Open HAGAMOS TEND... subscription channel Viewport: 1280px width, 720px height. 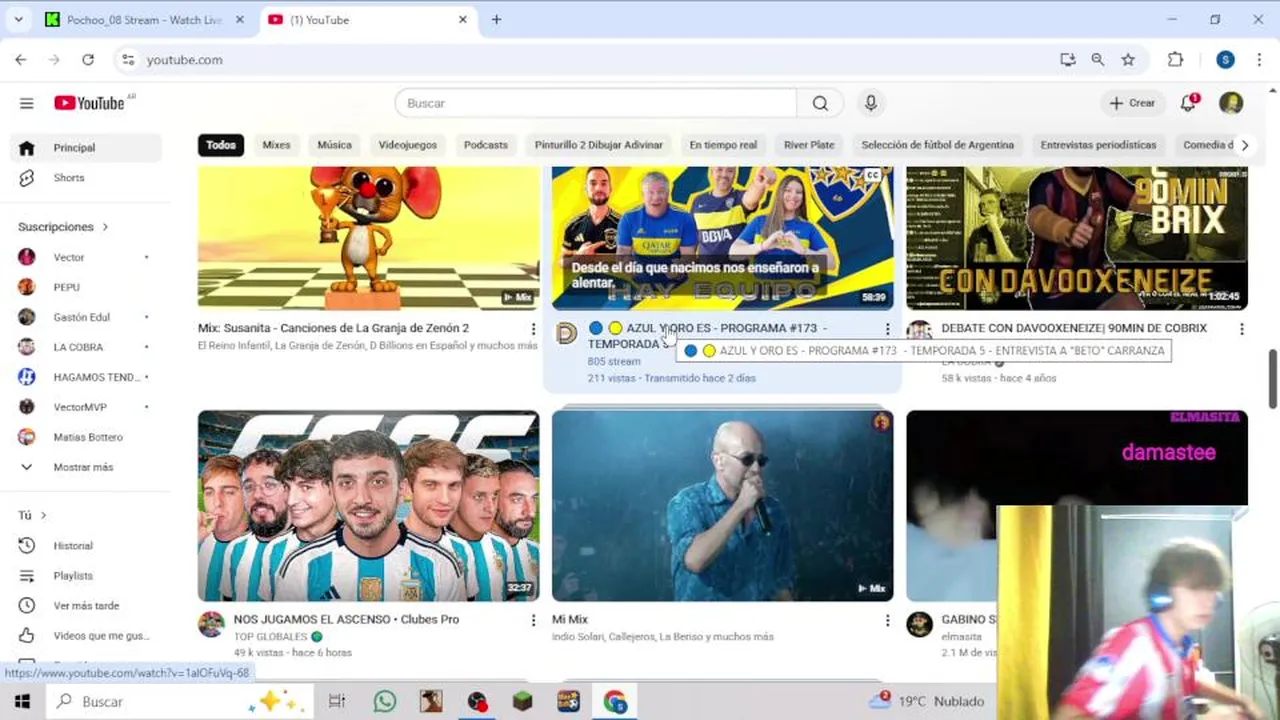[87, 377]
